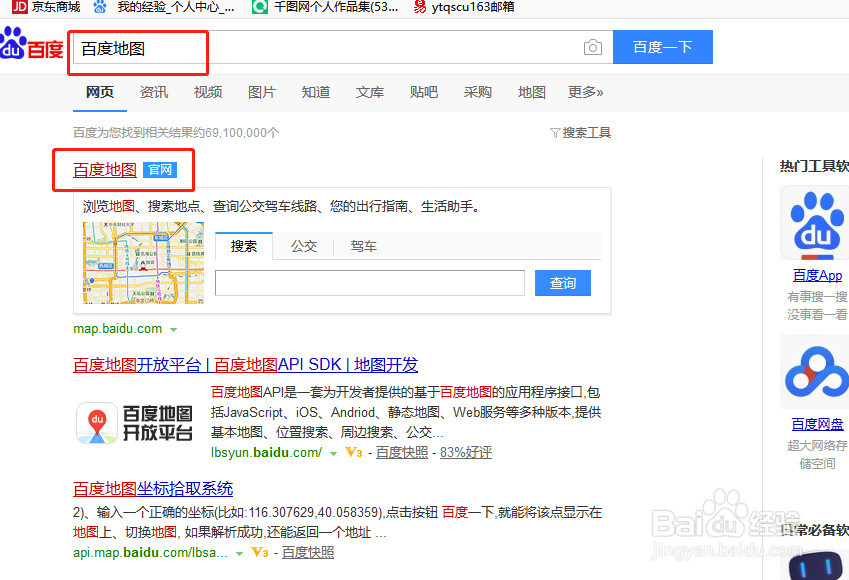
Task: Open 搜索工具 filter
Action: click(x=580, y=133)
